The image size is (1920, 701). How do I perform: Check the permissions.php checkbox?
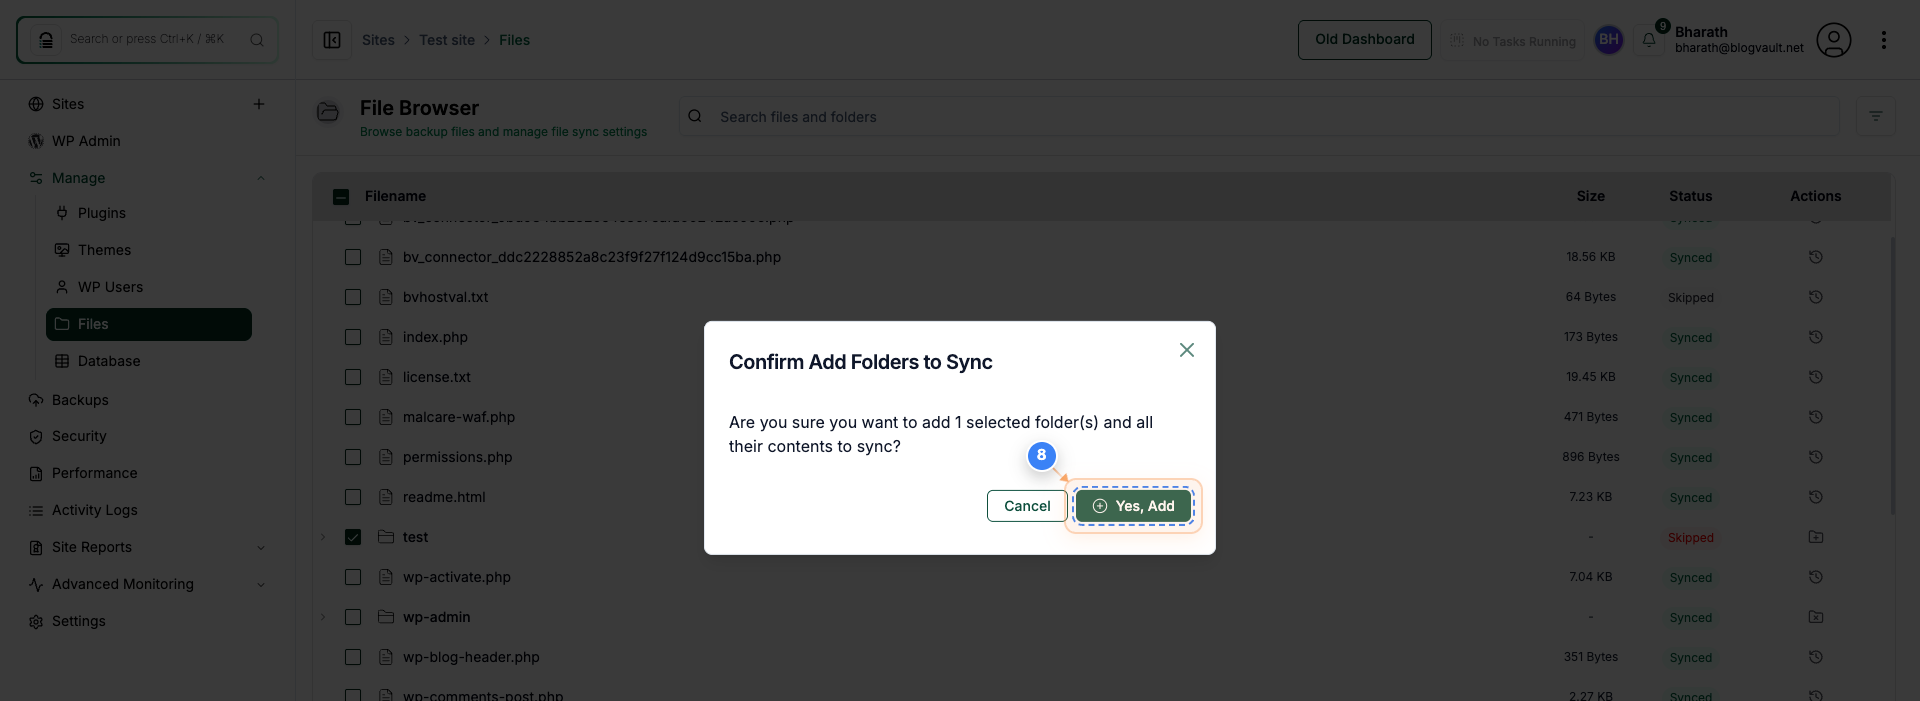pyautogui.click(x=353, y=457)
